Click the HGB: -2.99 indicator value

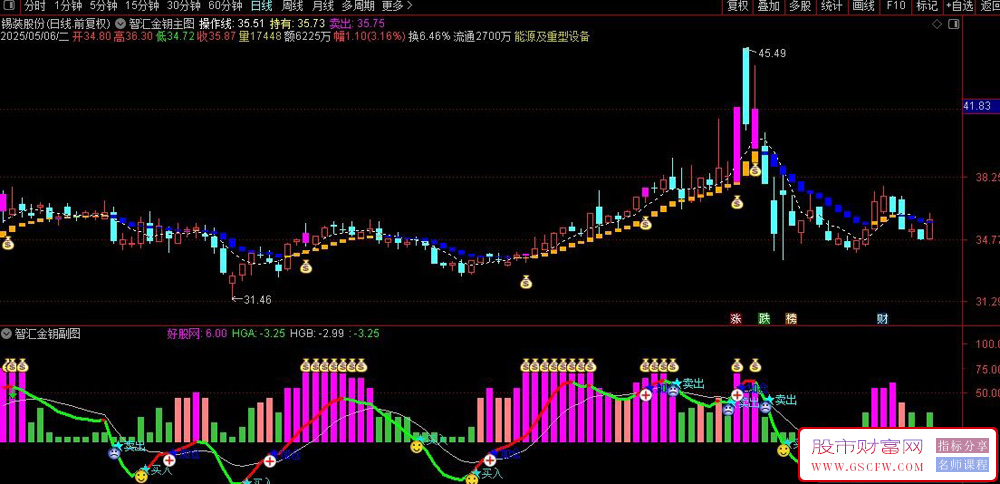click(318, 333)
